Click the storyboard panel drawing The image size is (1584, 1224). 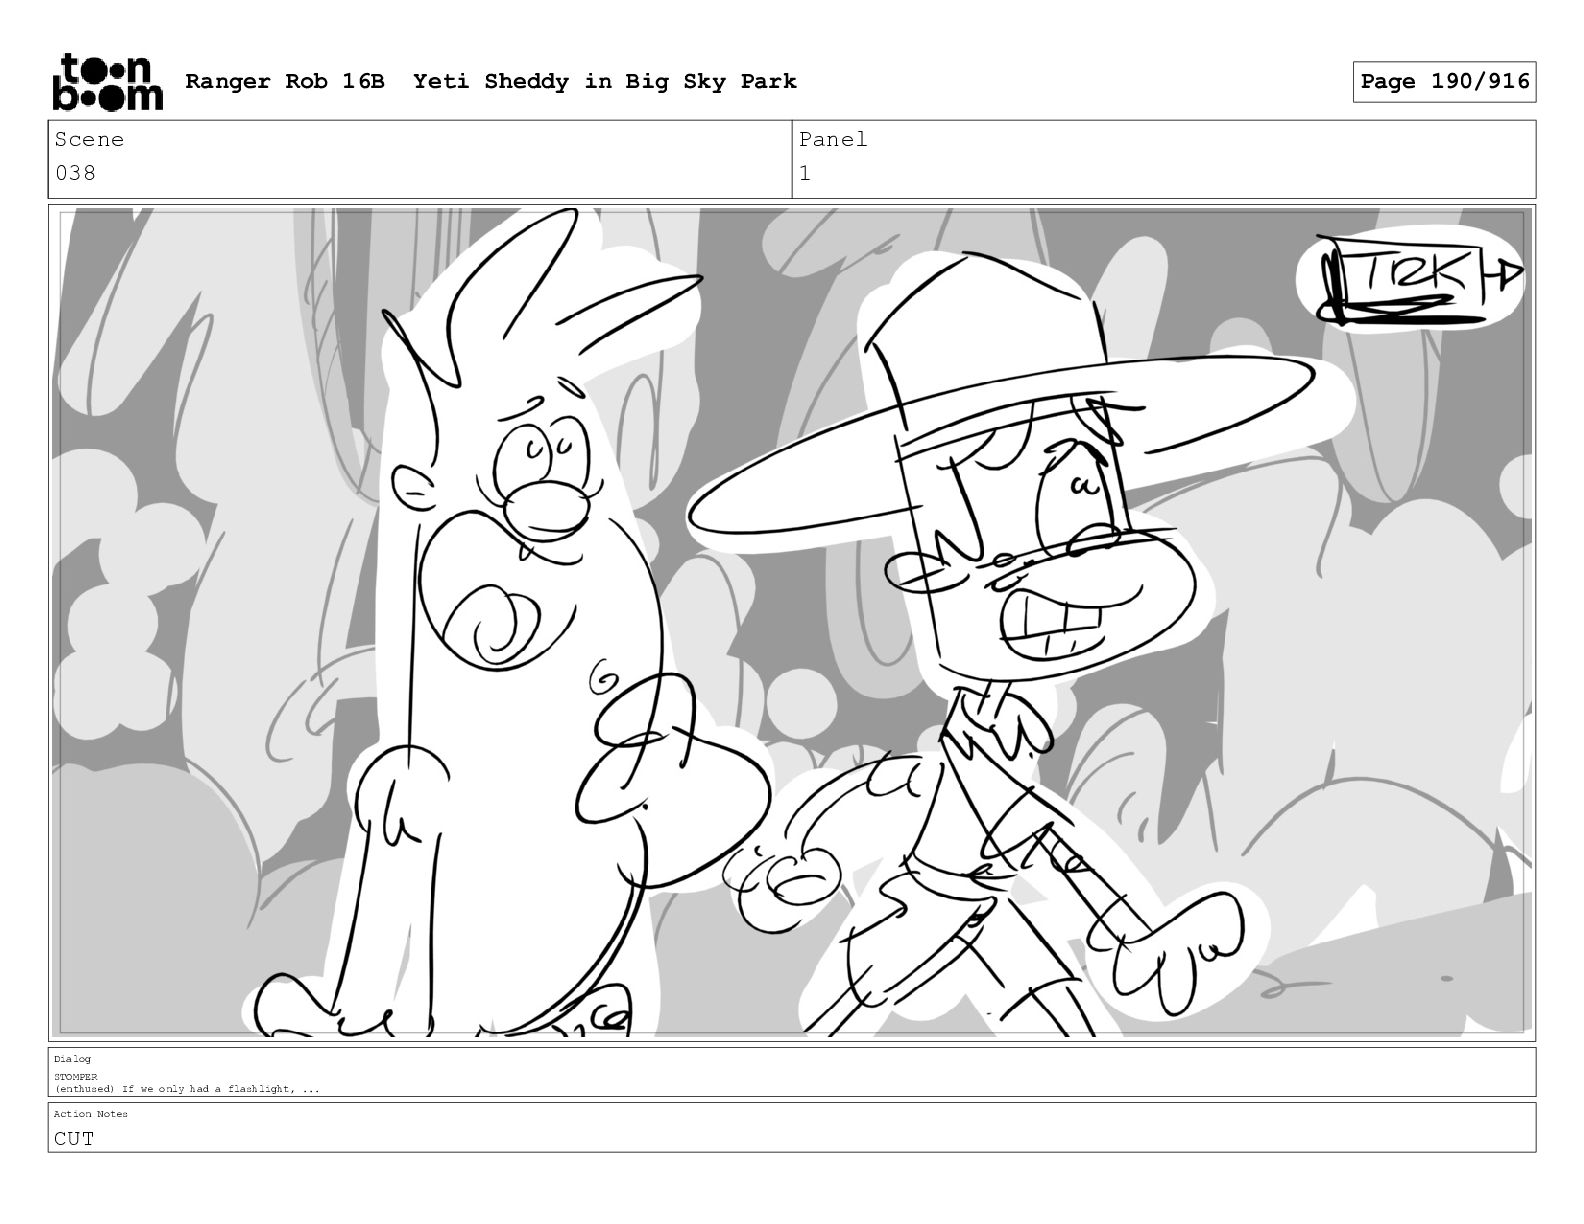pyautogui.click(x=792, y=622)
